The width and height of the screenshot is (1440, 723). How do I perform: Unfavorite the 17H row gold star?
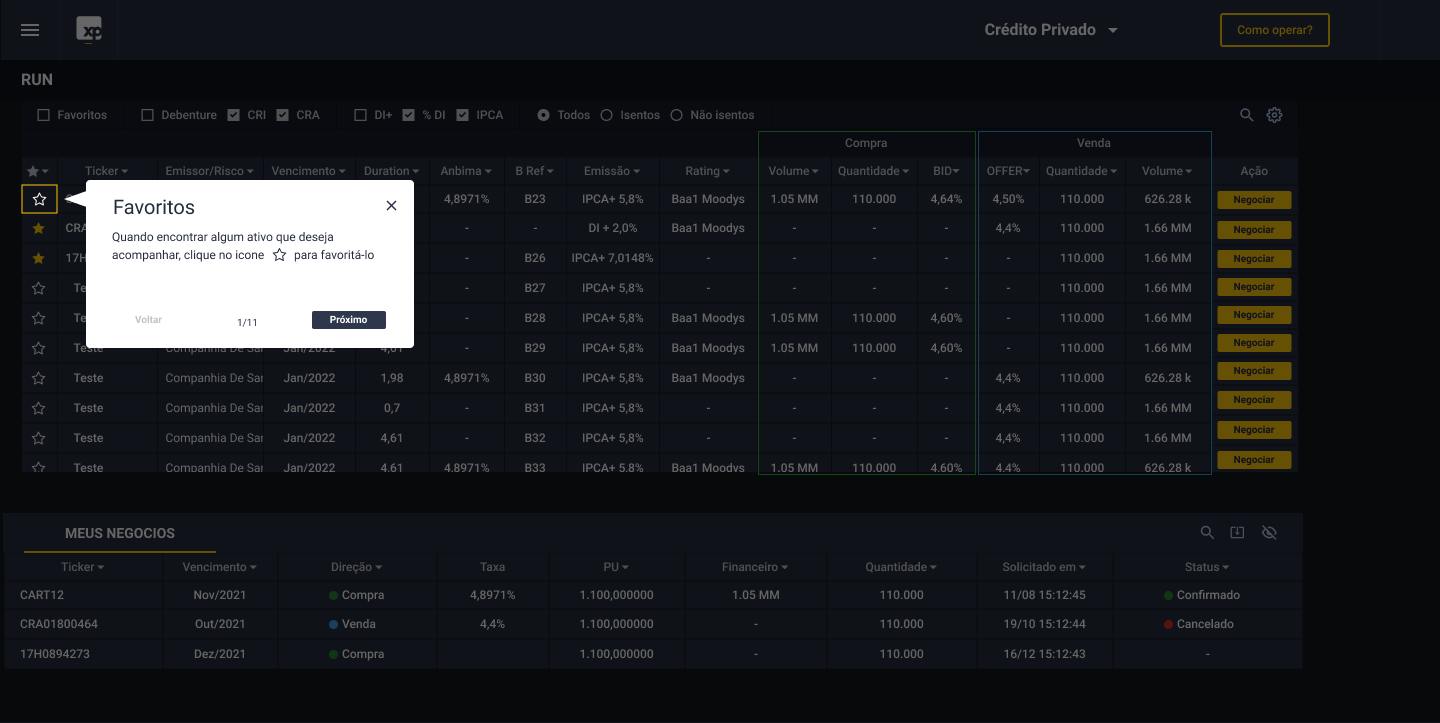coord(39,258)
